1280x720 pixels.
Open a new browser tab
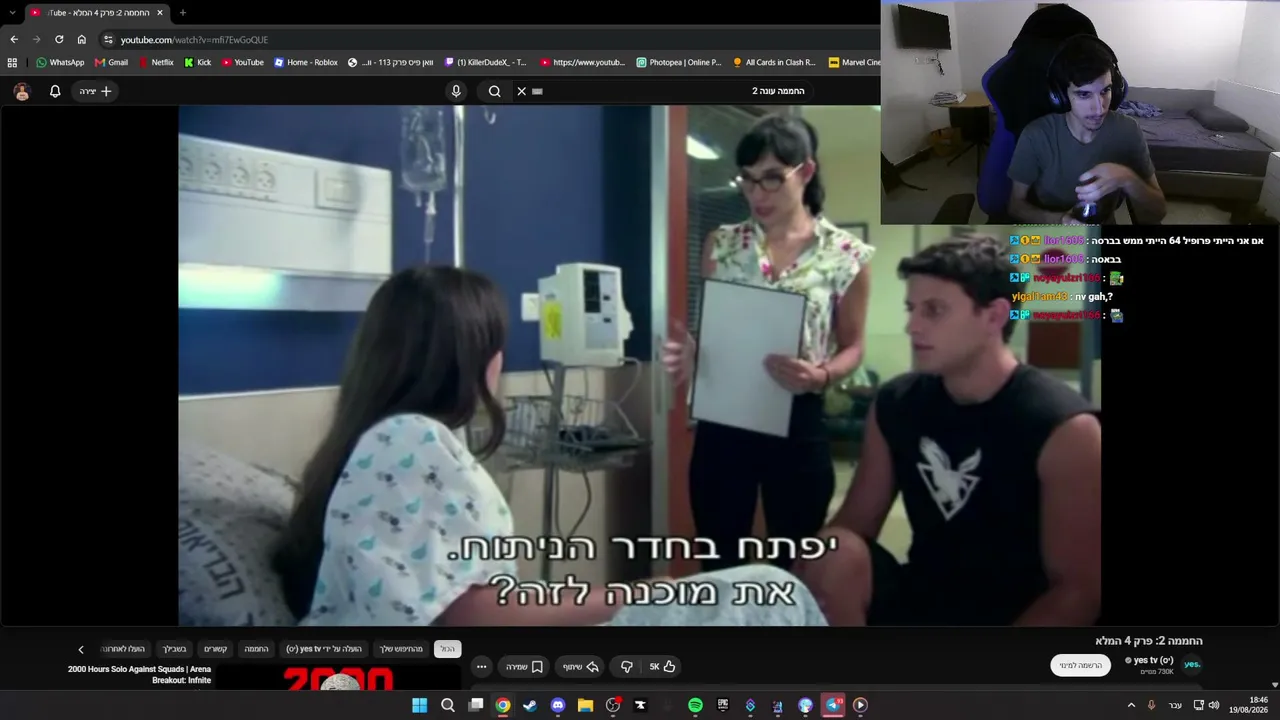click(x=182, y=13)
